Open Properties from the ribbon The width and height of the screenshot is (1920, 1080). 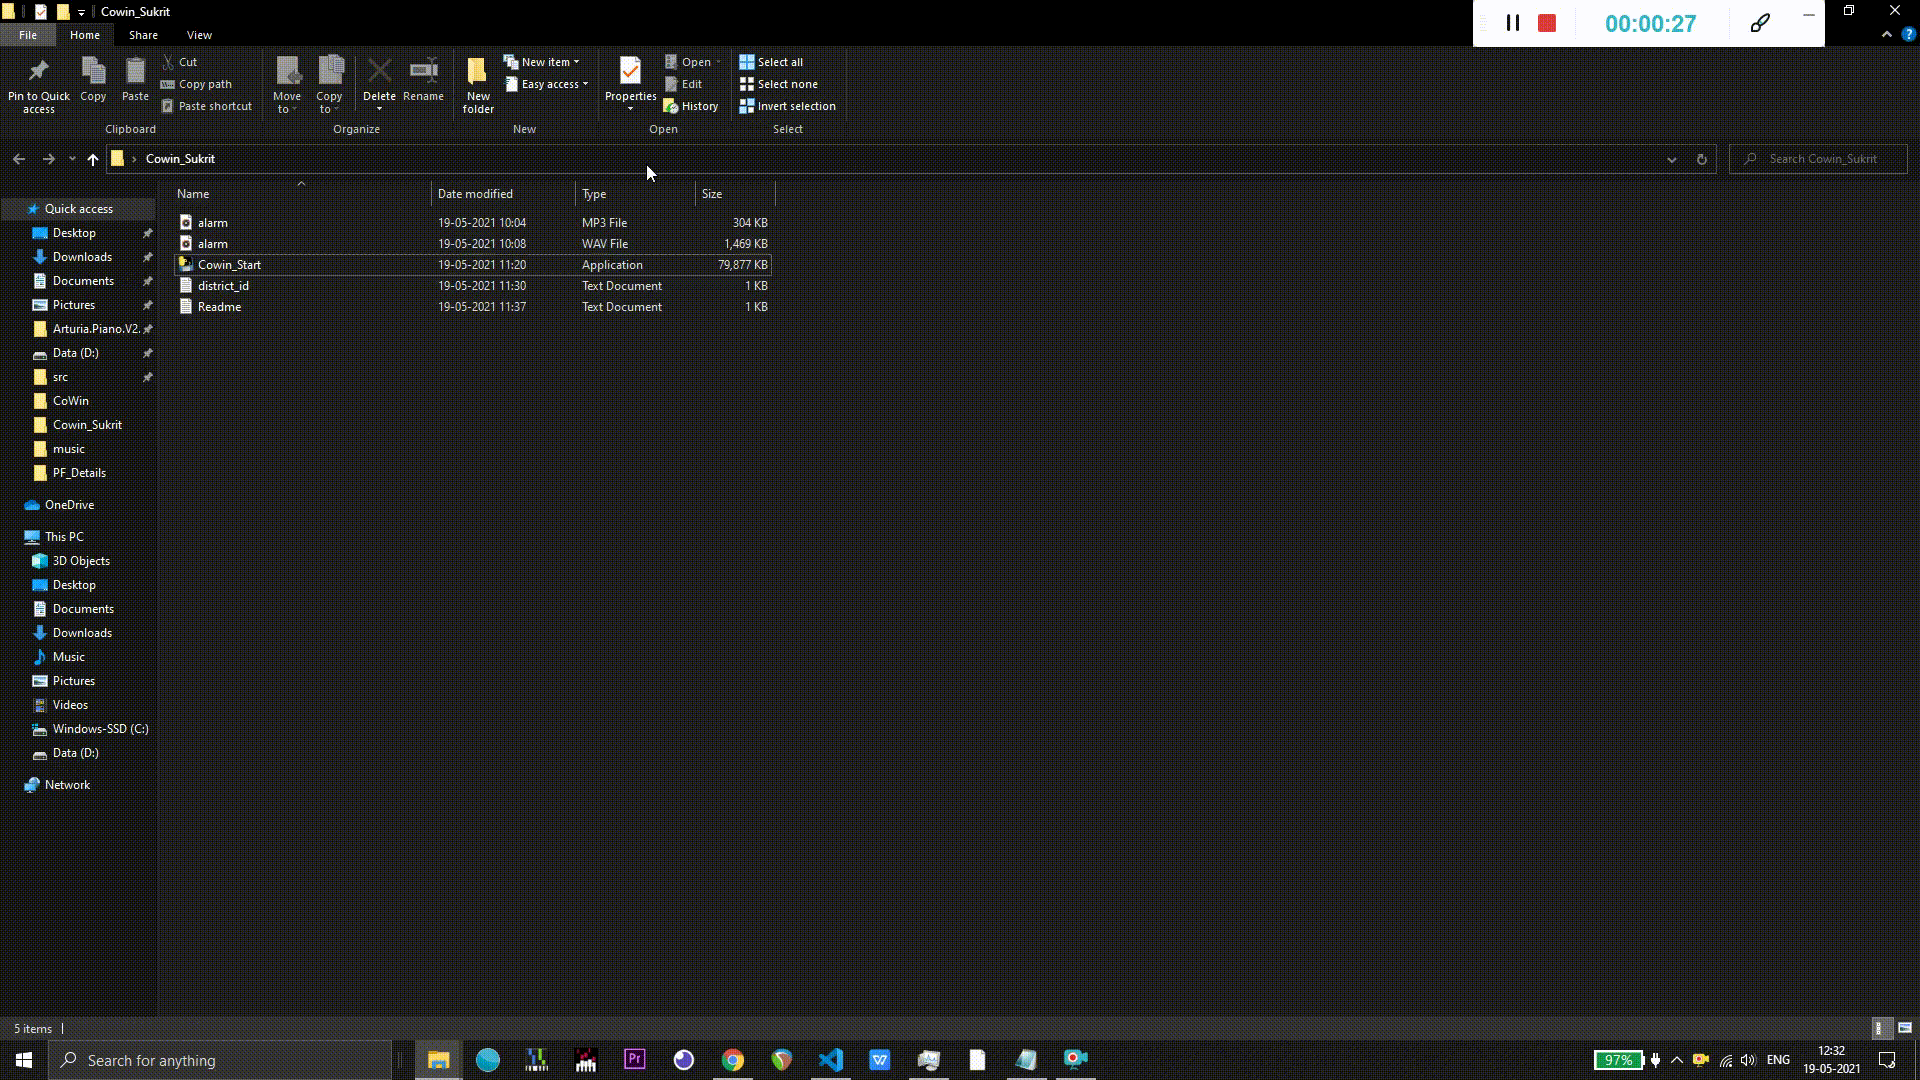(x=630, y=72)
